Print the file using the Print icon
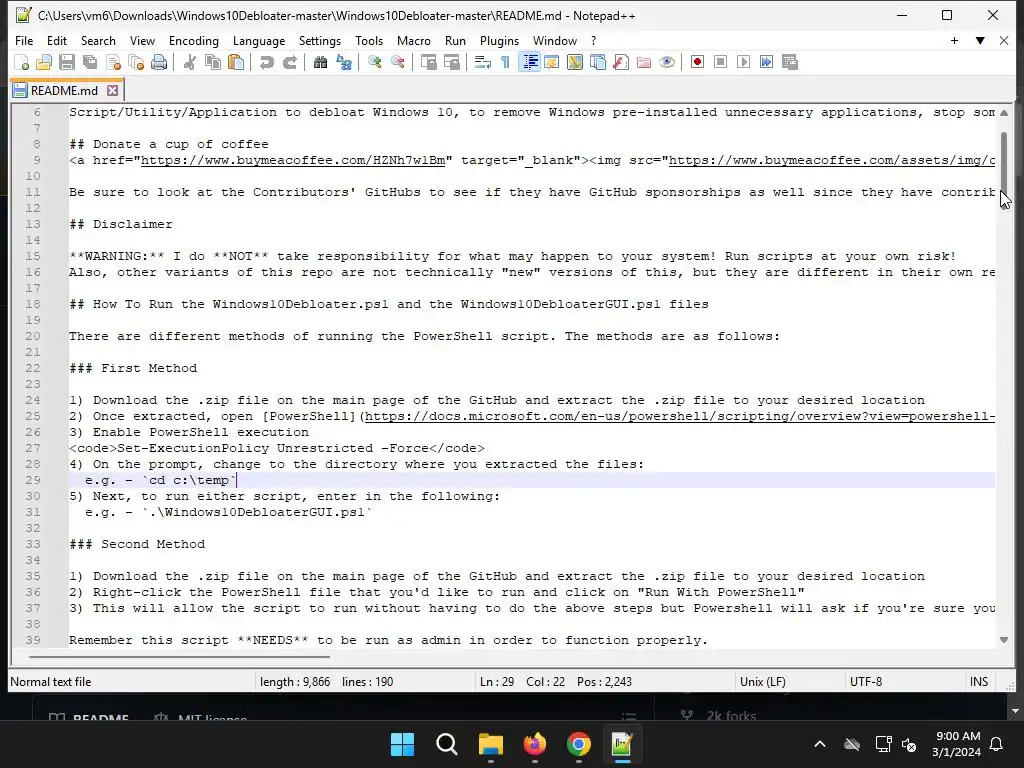1024x768 pixels. 159,62
